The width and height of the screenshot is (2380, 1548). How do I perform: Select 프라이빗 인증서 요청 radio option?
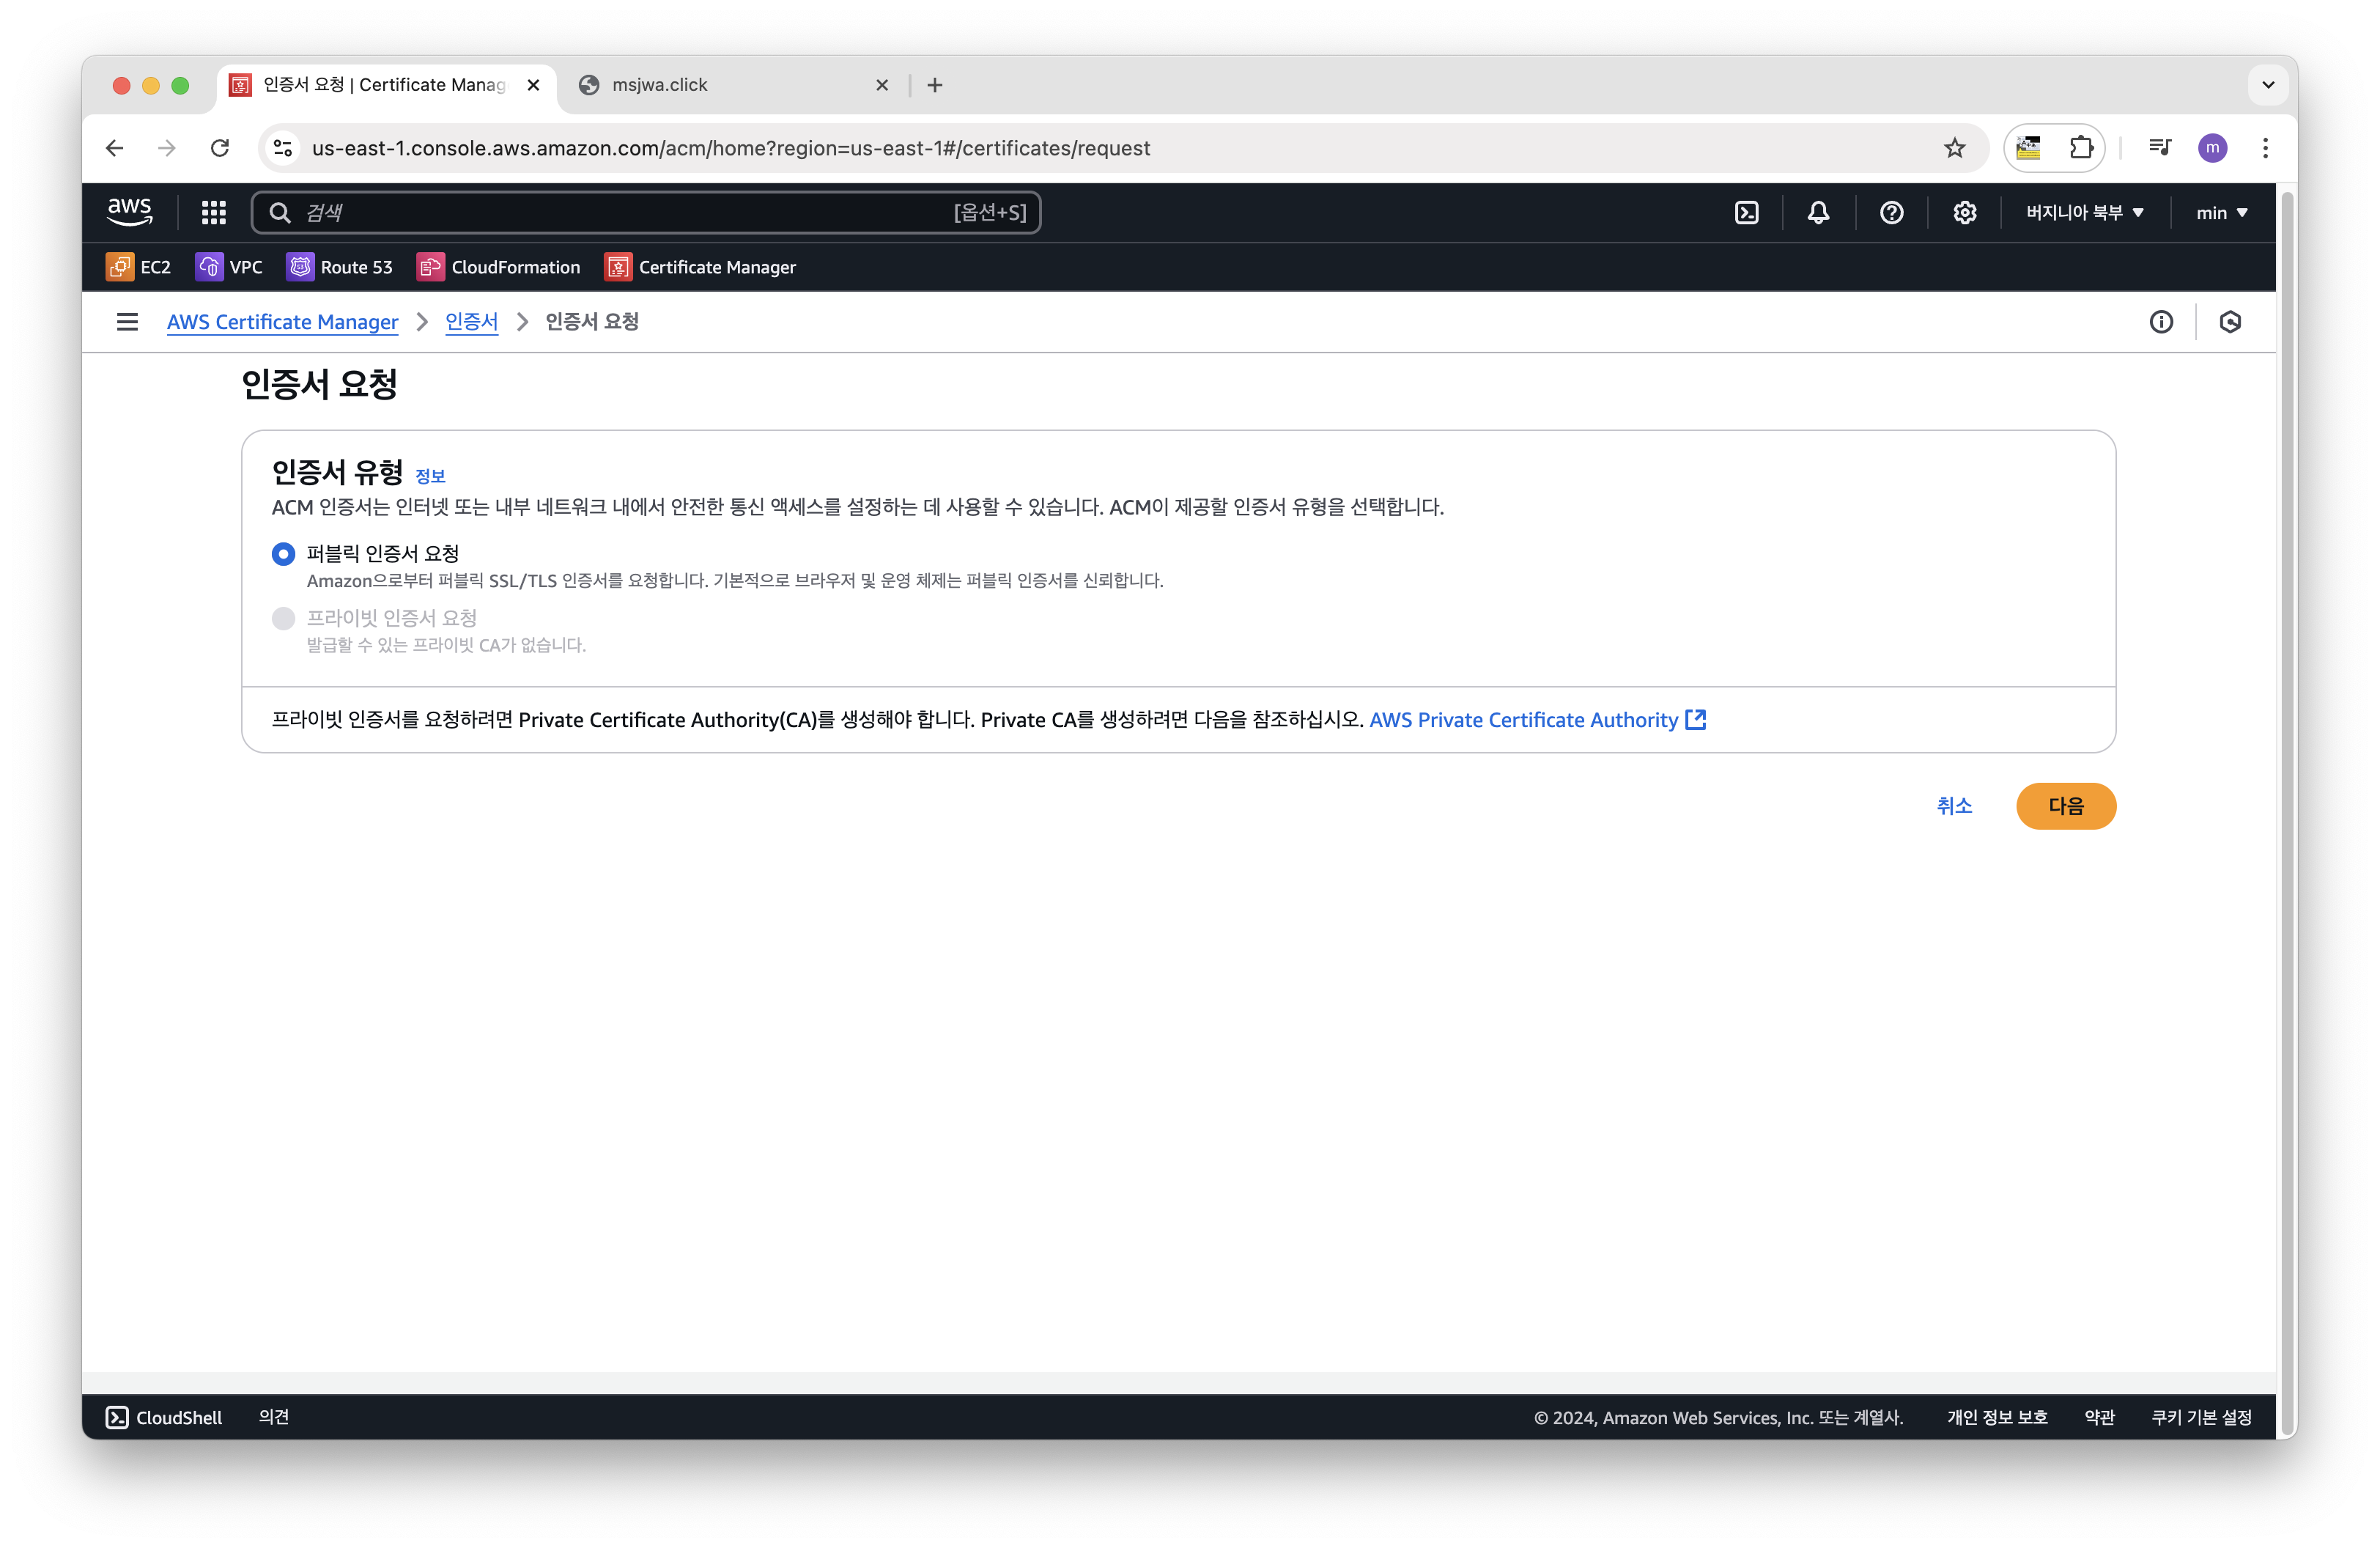(284, 618)
